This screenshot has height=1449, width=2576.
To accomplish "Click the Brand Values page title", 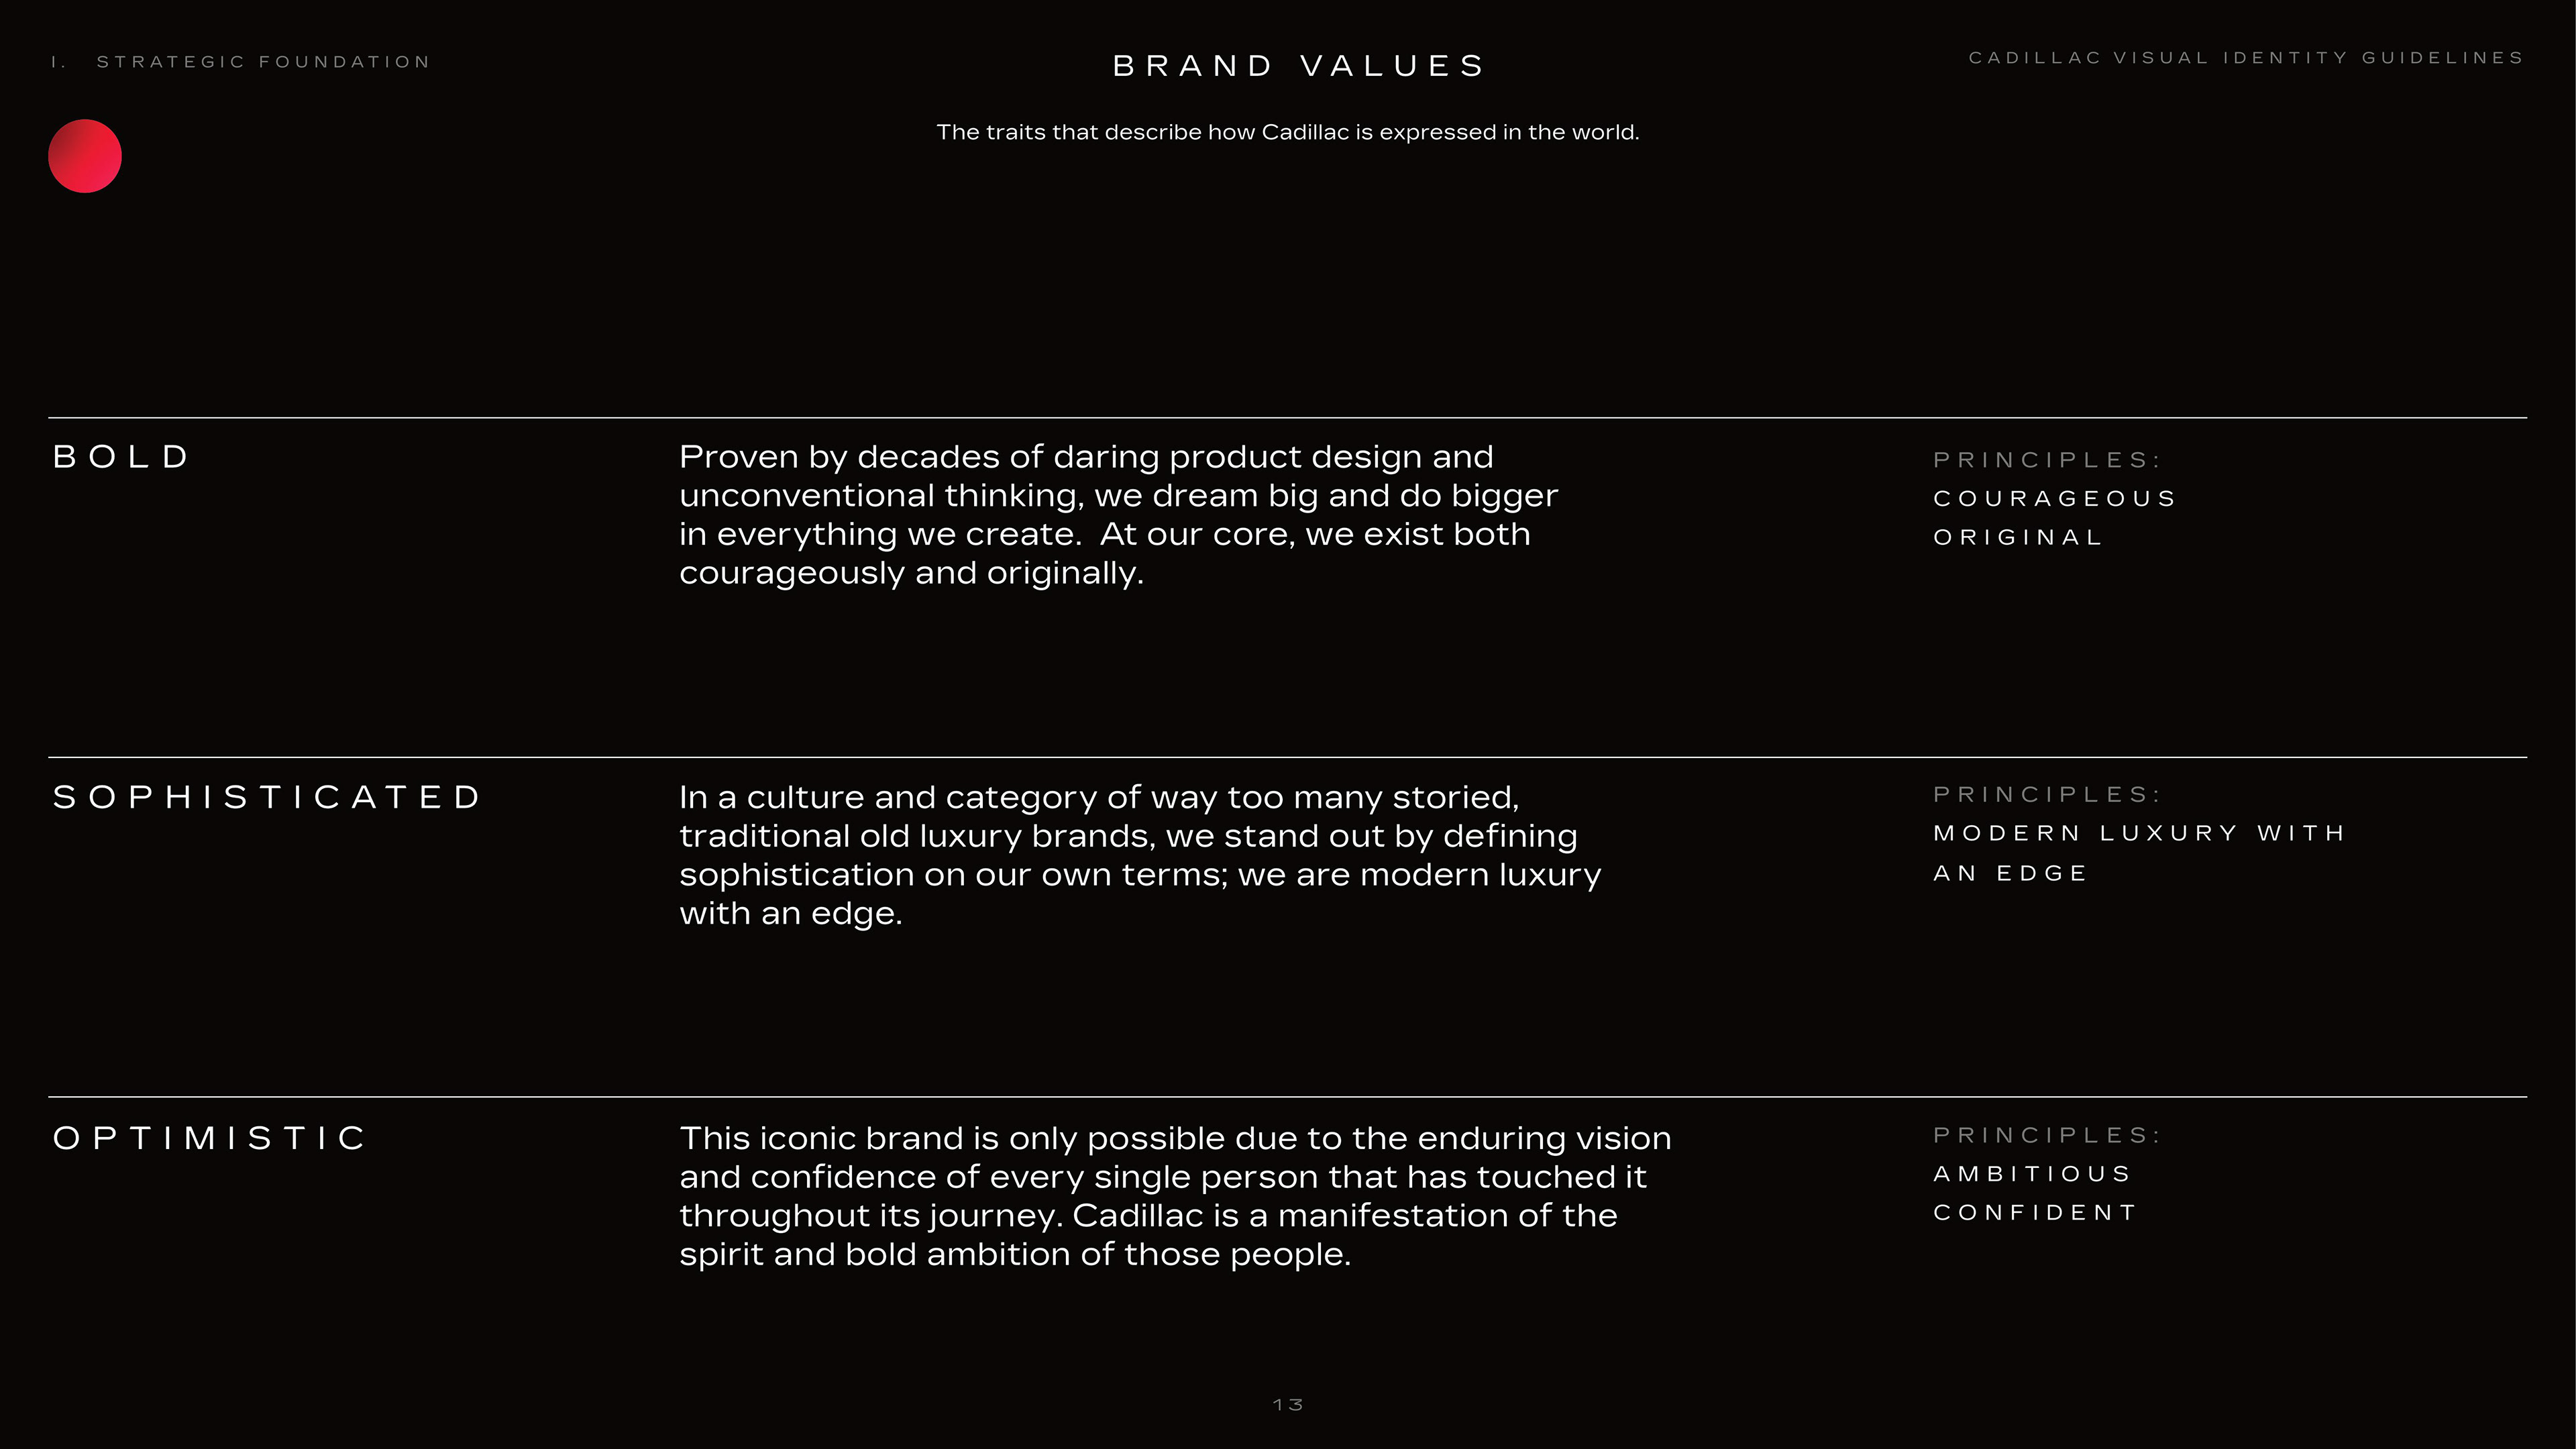I will point(1299,66).
